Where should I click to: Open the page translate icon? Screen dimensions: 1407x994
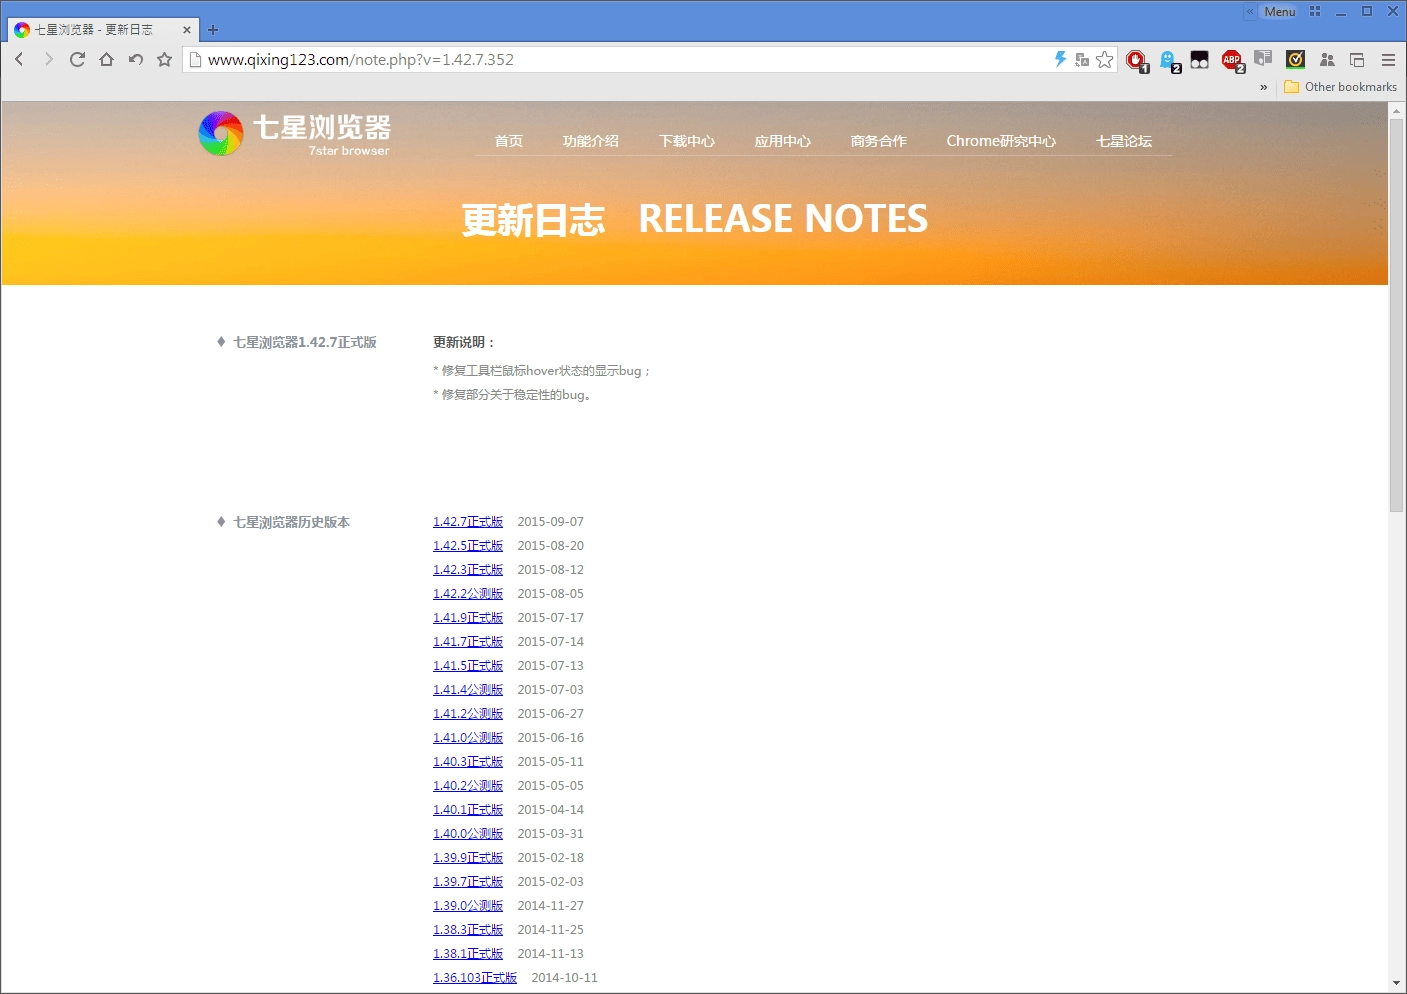tap(1082, 60)
